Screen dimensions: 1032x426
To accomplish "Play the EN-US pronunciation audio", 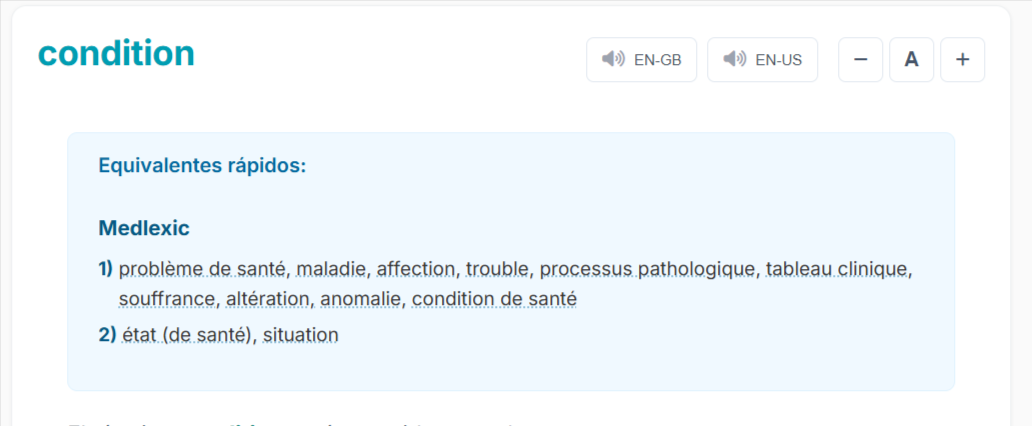I will [762, 60].
